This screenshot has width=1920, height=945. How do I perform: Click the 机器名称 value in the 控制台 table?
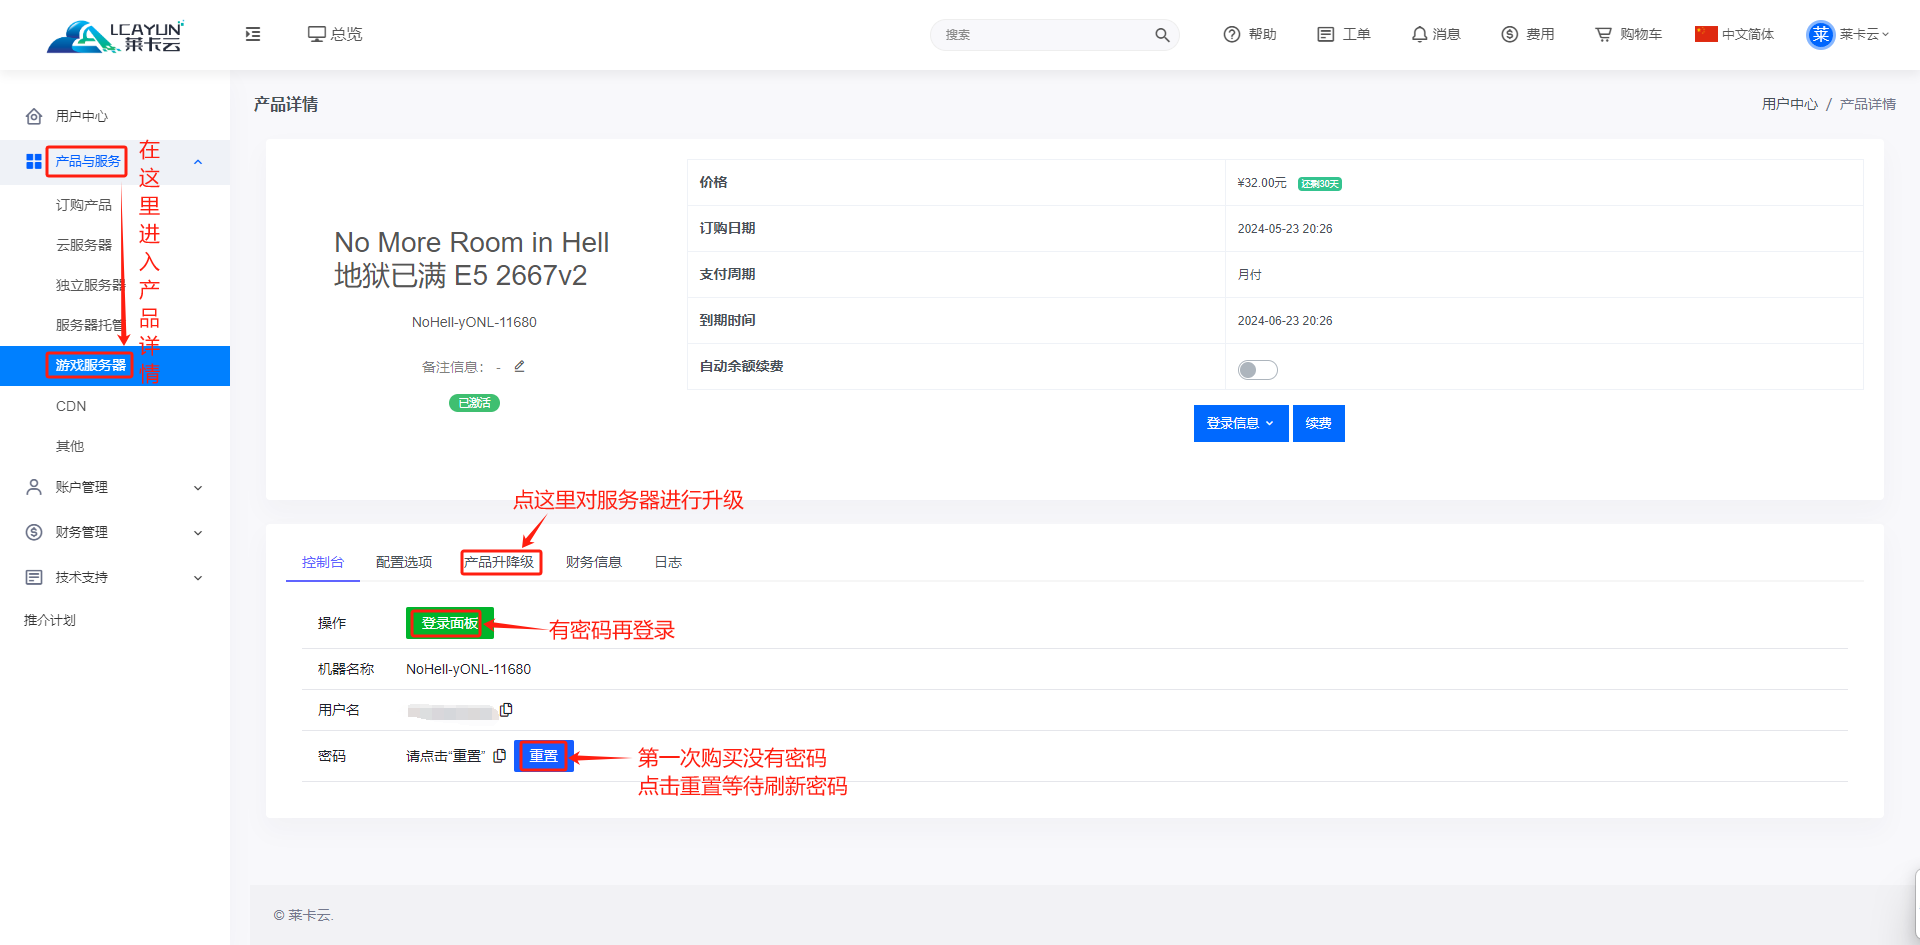tap(468, 669)
